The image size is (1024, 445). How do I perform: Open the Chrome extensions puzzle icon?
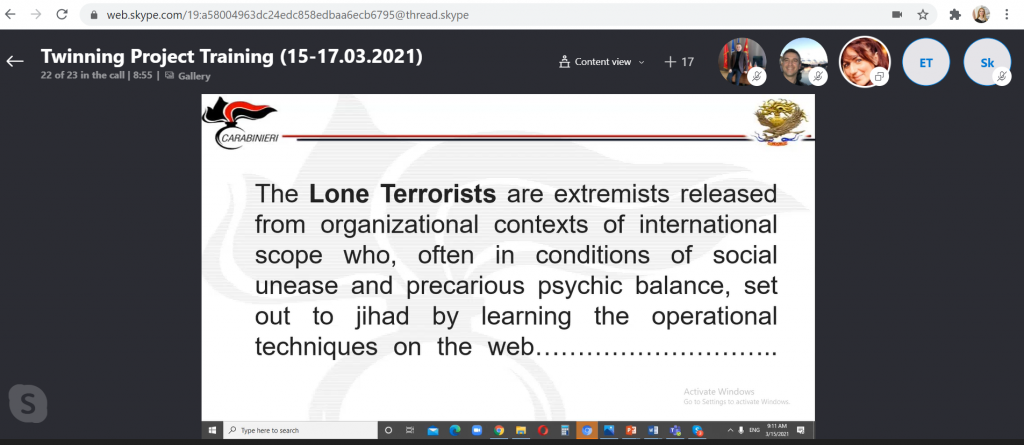click(954, 15)
